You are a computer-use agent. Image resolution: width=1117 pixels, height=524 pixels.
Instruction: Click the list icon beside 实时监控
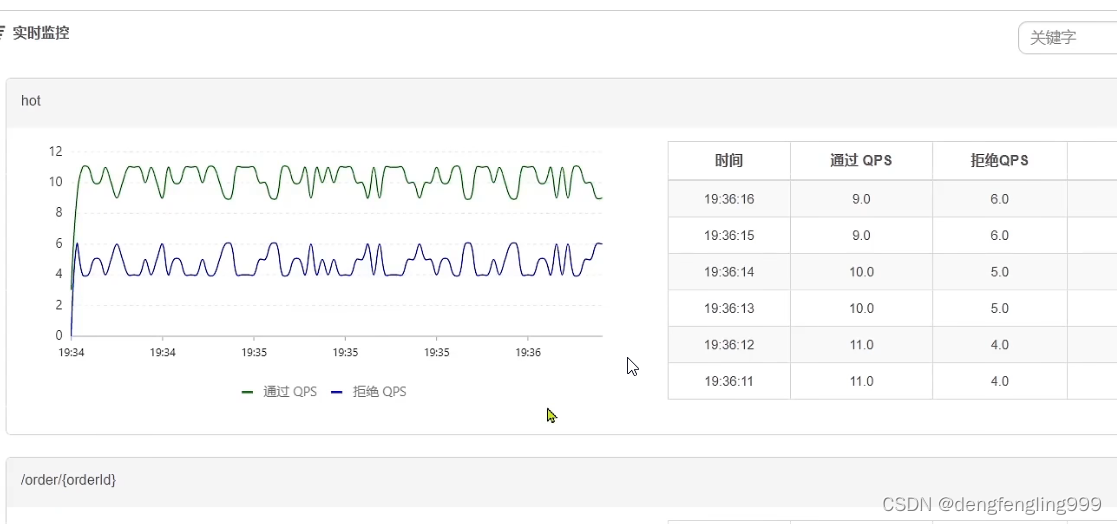pyautogui.click(x=3, y=33)
